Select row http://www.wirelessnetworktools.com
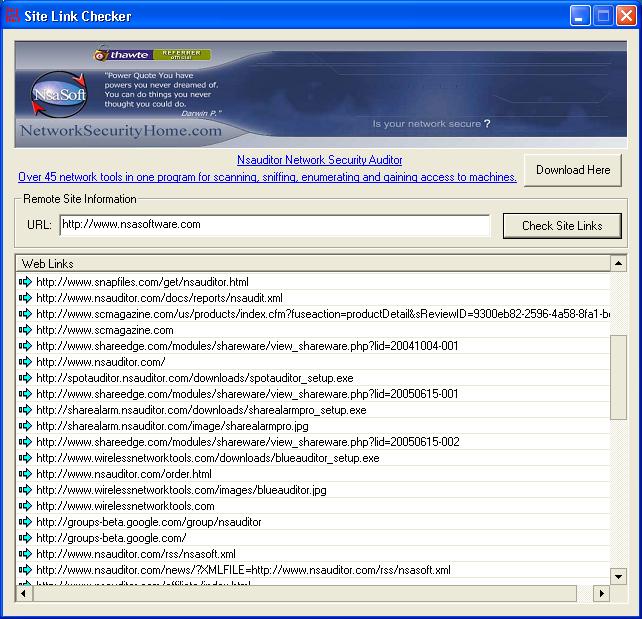Image resolution: width=642 pixels, height=619 pixels. tap(313, 506)
